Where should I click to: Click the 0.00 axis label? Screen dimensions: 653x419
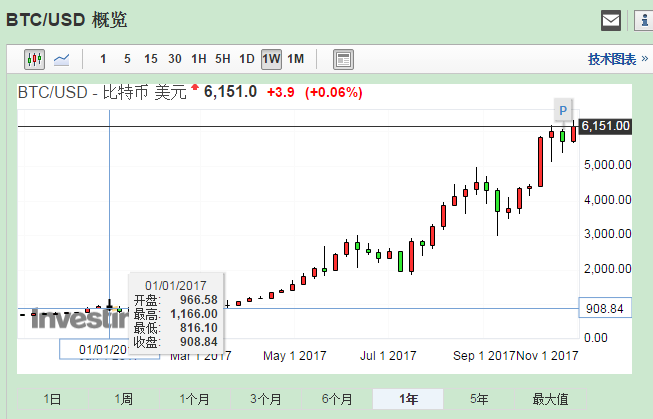(596, 338)
